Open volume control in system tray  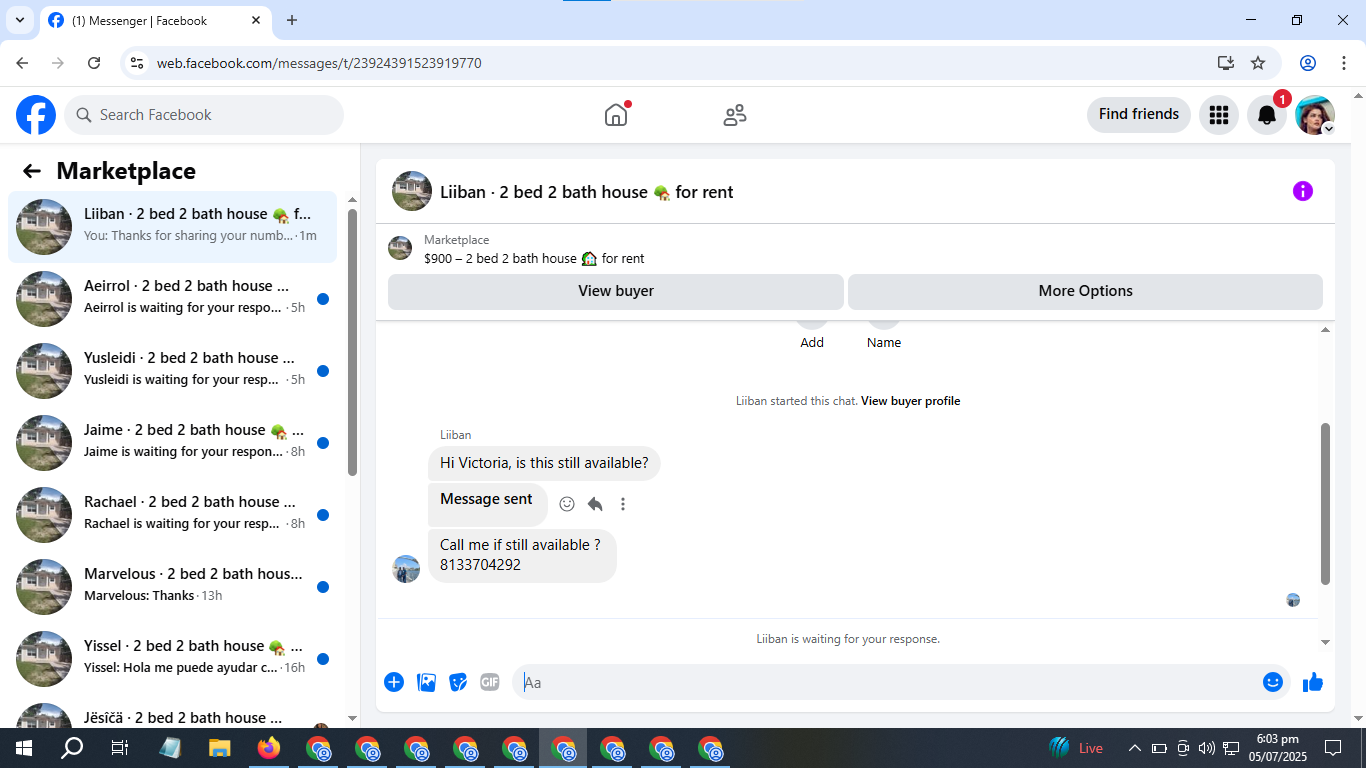point(1206,748)
